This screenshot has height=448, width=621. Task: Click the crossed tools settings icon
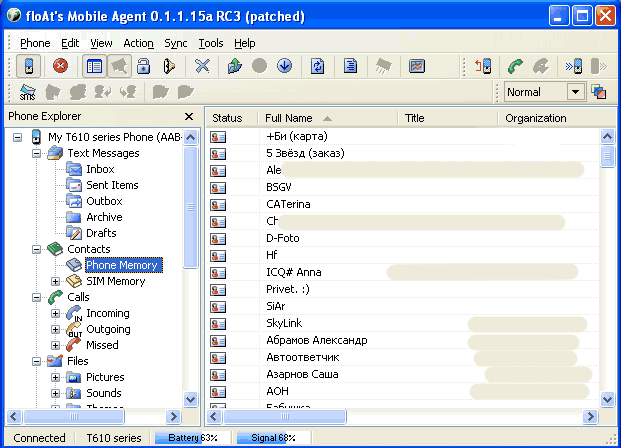click(x=202, y=67)
